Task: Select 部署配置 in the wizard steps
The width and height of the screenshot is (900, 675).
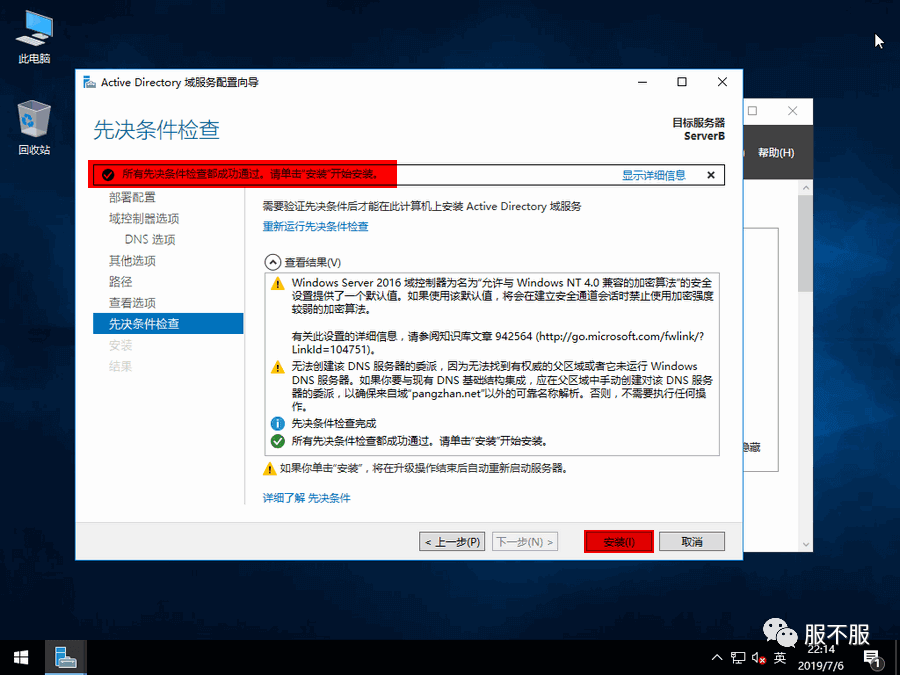Action: click(132, 197)
